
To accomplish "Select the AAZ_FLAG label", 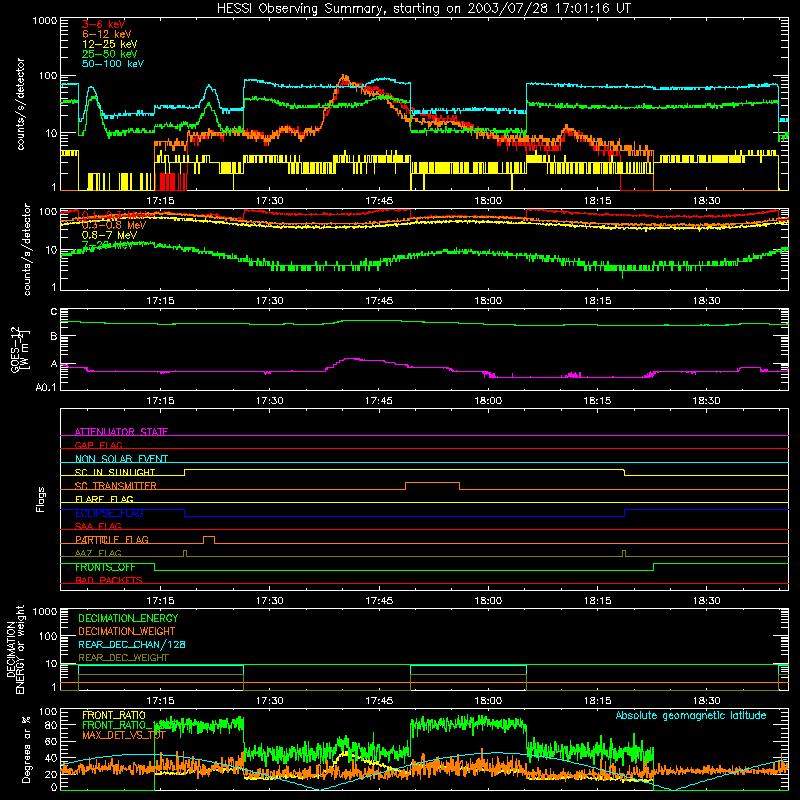I will coord(98,553).
